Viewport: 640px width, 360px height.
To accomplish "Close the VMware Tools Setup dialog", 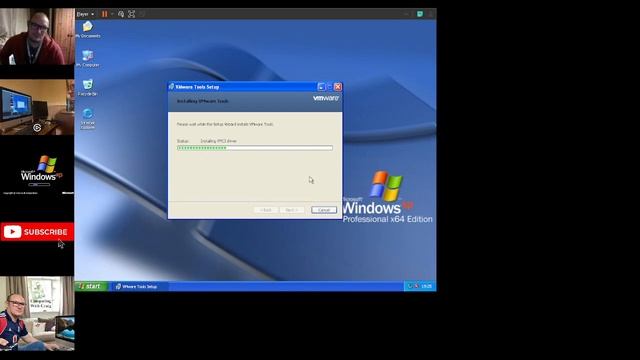I will pos(338,87).
